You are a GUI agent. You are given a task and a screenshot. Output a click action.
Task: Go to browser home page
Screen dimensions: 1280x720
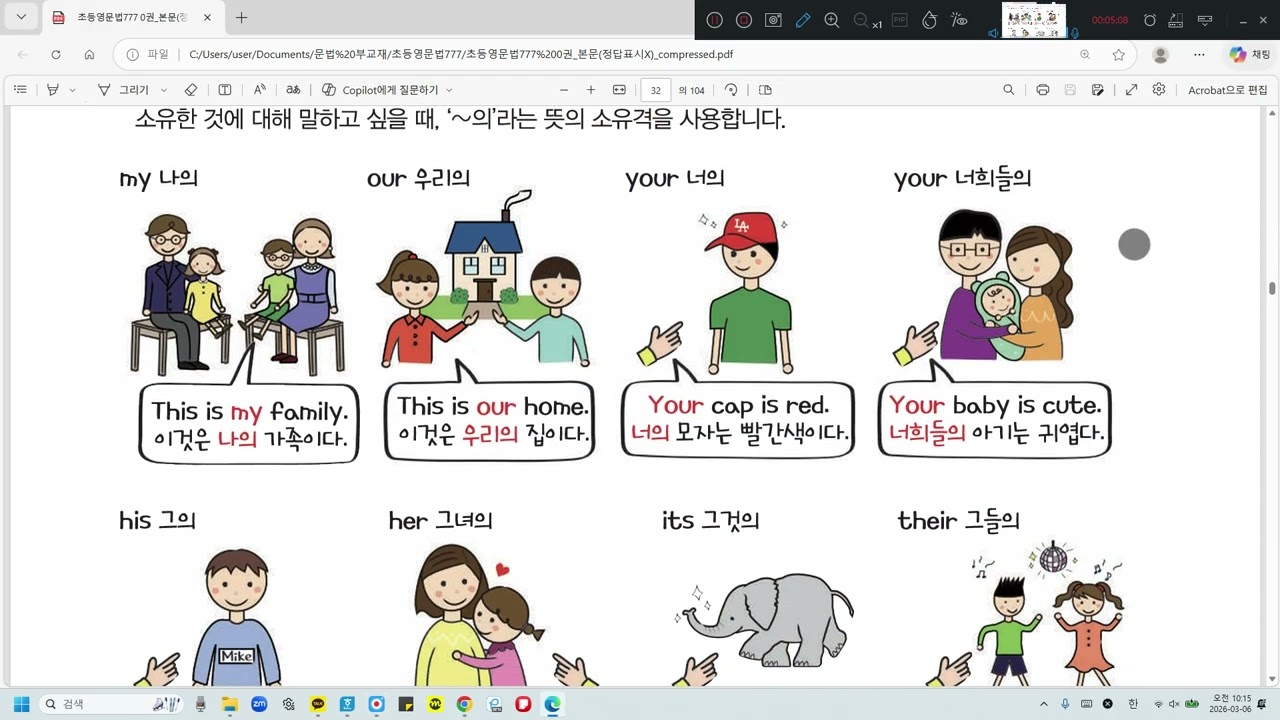click(x=89, y=55)
